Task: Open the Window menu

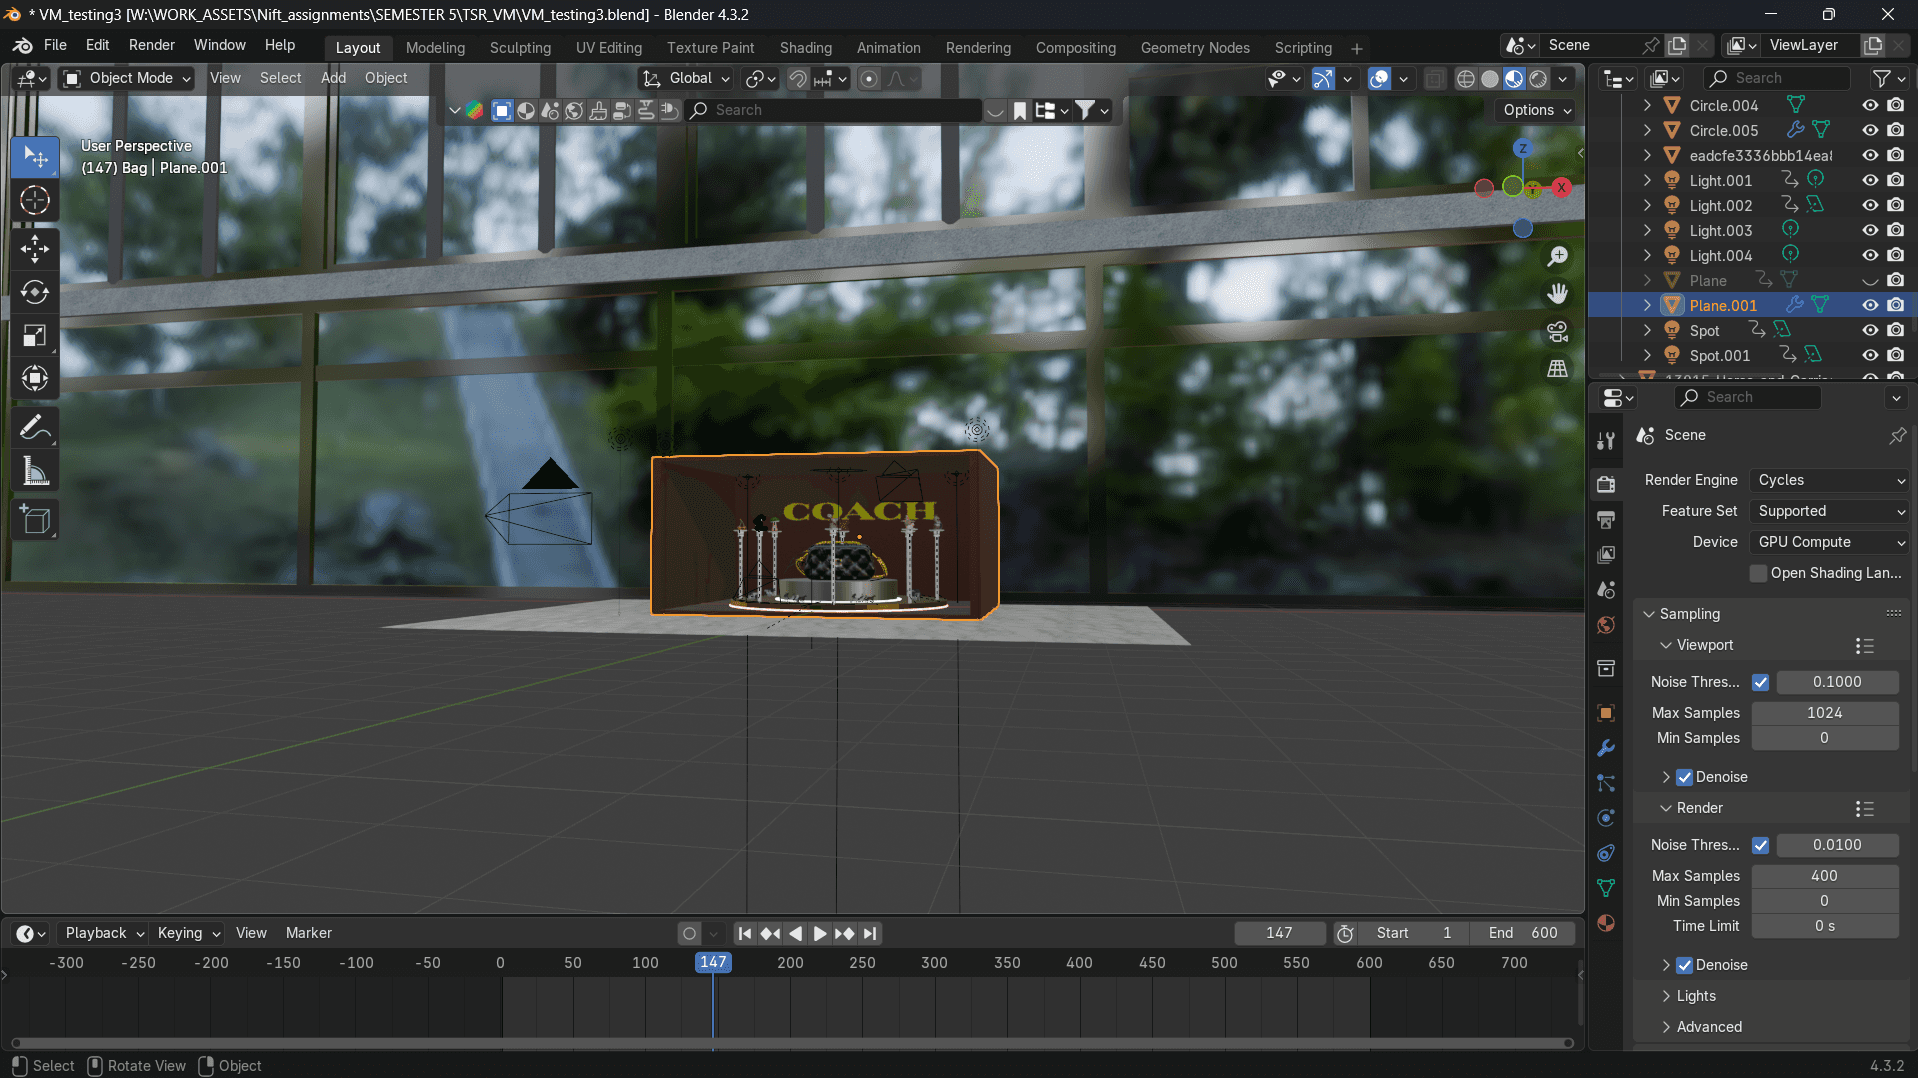Action: (x=219, y=45)
